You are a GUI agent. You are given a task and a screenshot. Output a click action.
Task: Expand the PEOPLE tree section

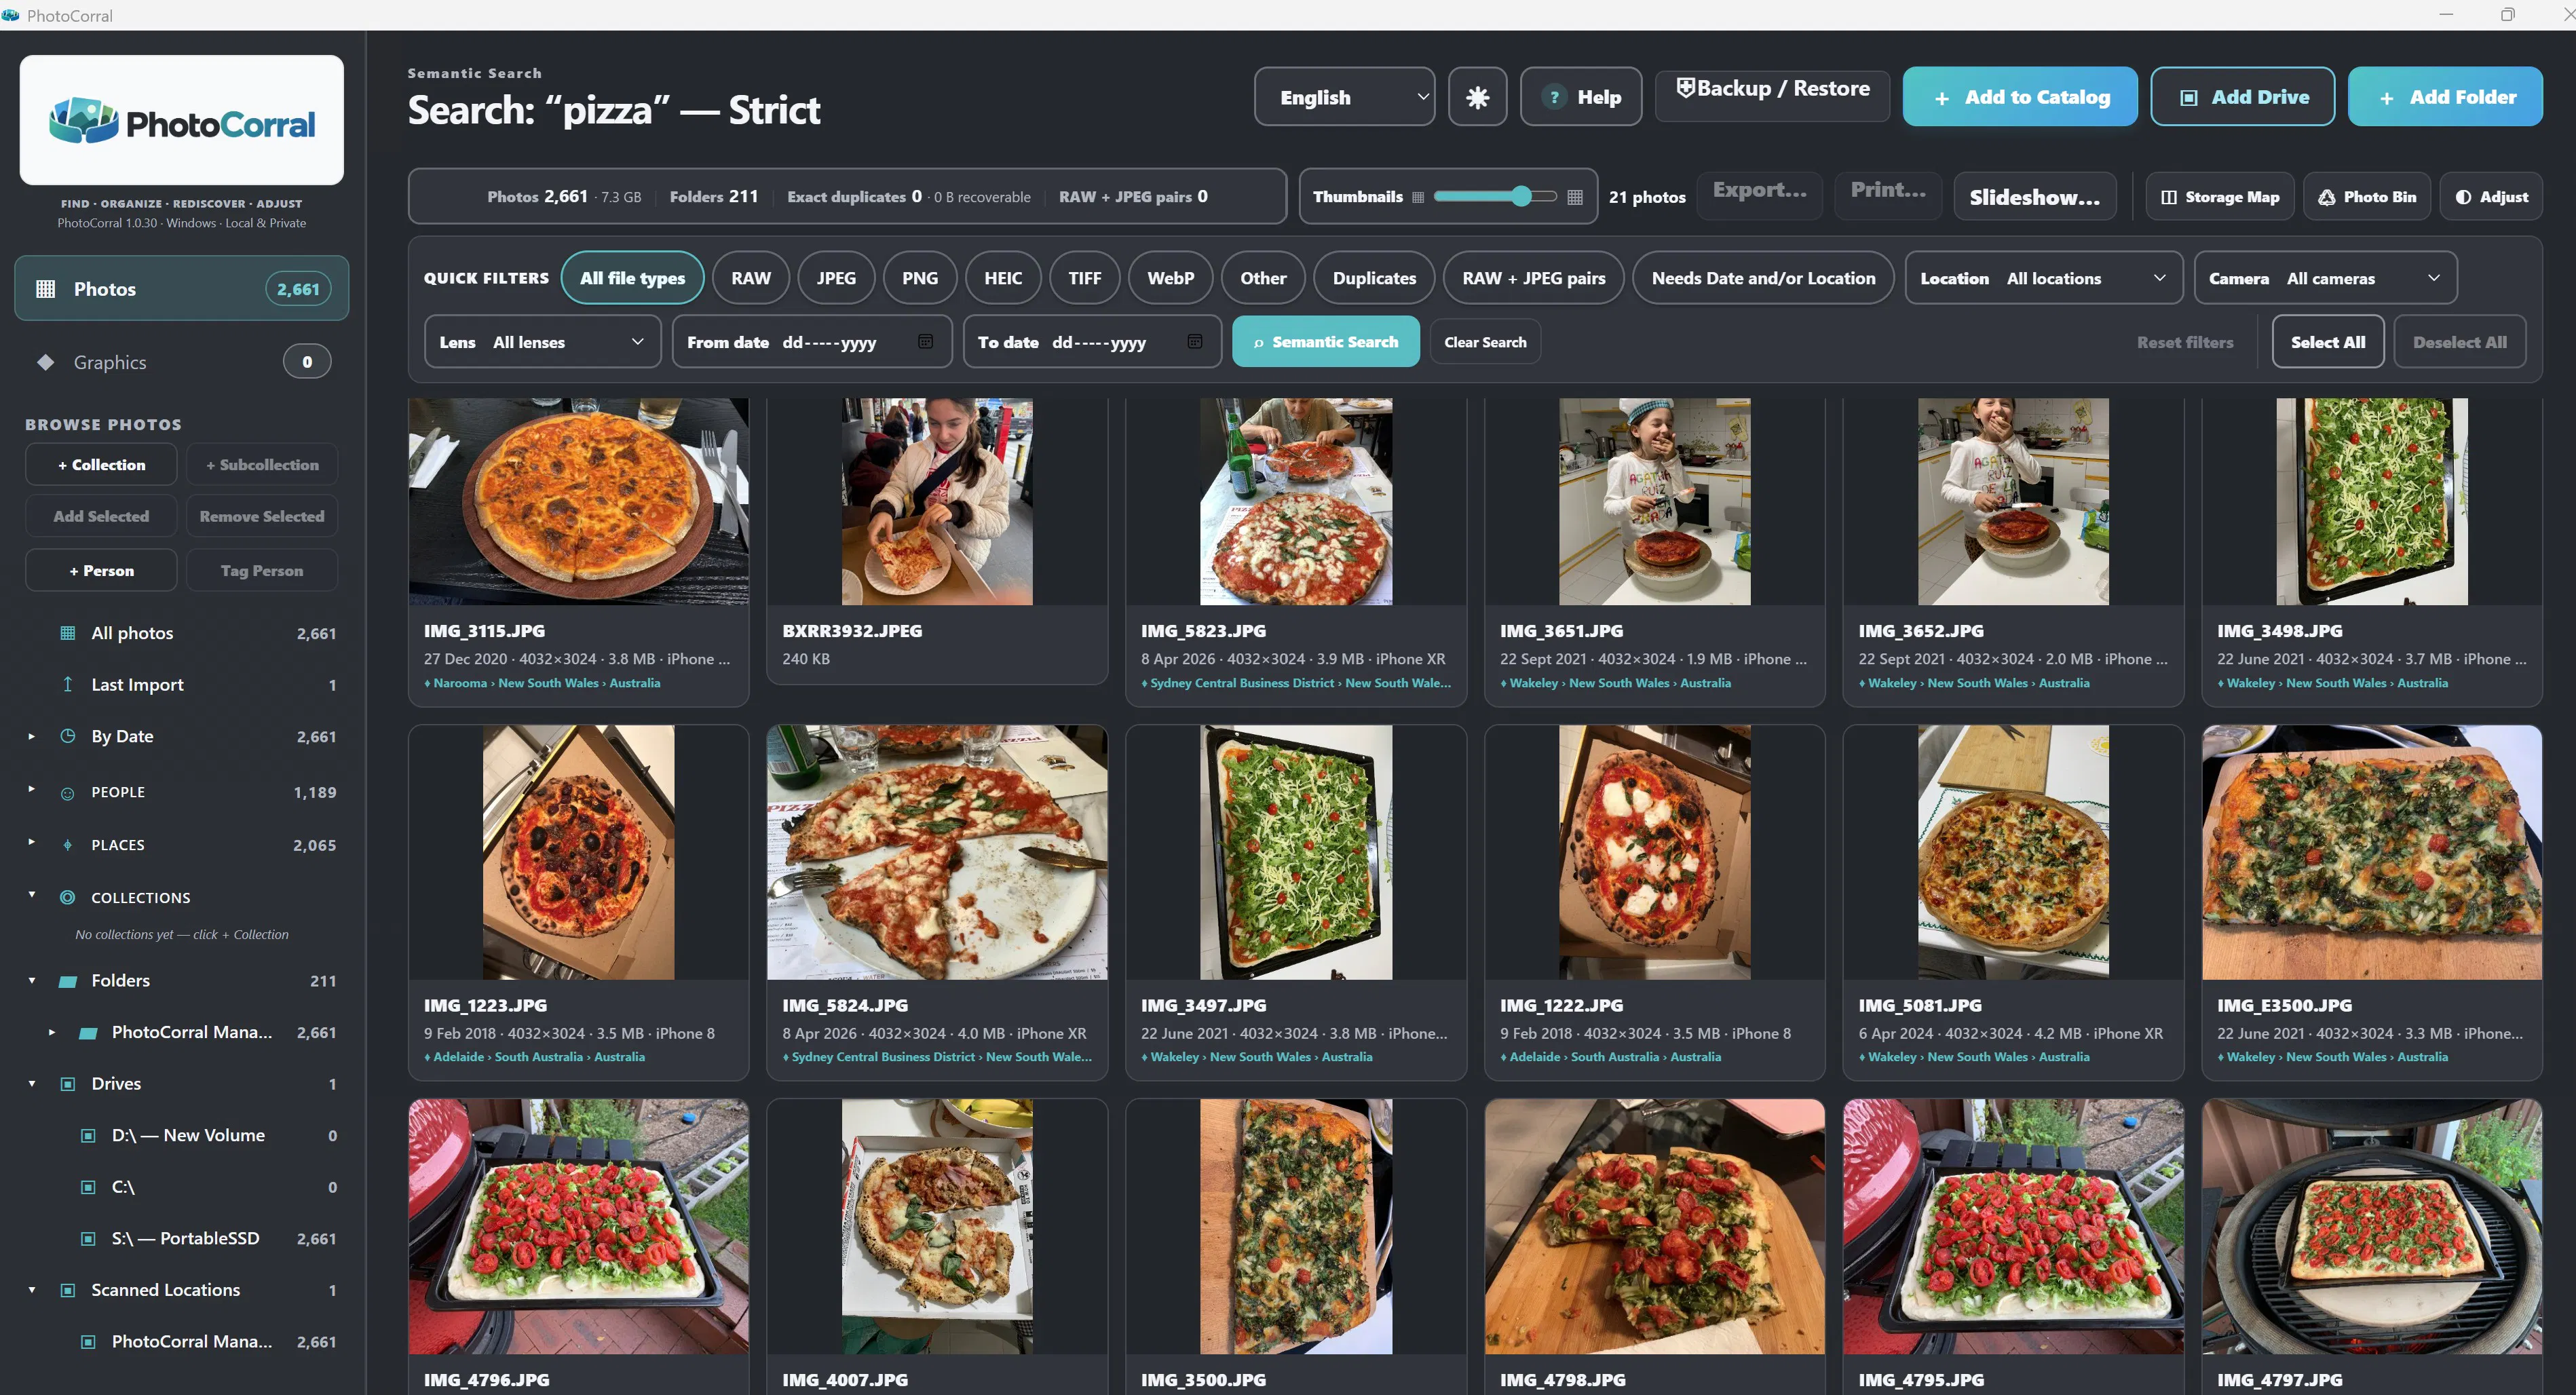tap(31, 790)
